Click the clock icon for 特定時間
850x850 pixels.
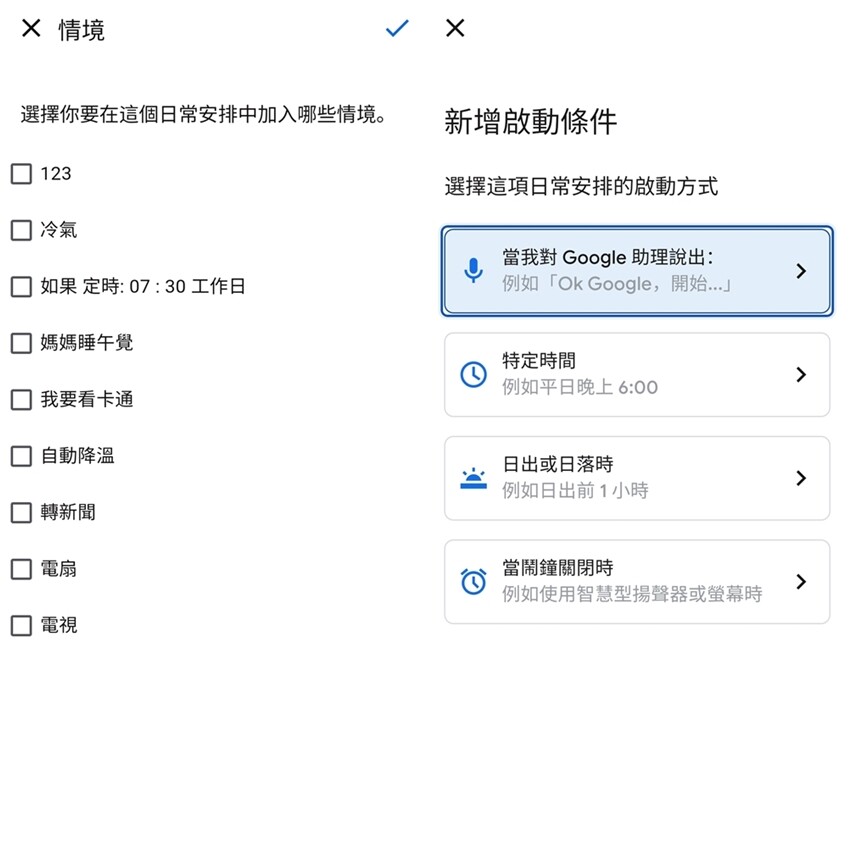[x=473, y=375]
